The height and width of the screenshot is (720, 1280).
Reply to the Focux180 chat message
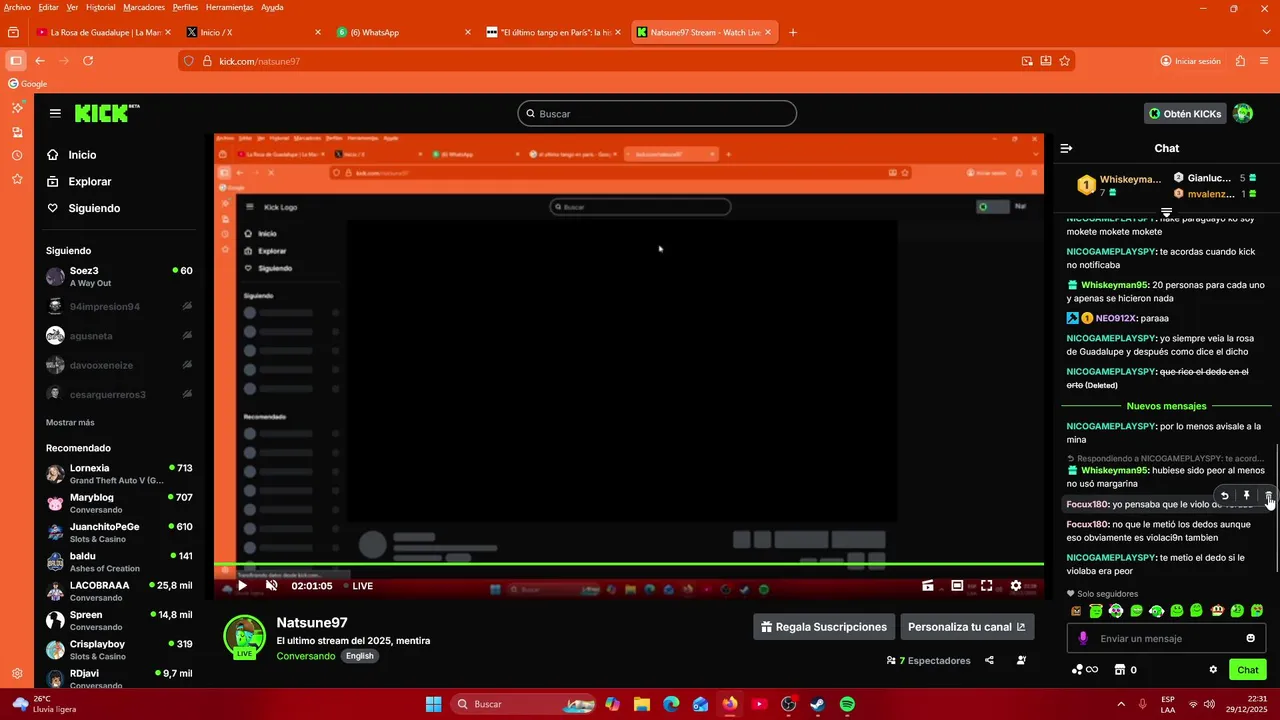[x=1224, y=496]
